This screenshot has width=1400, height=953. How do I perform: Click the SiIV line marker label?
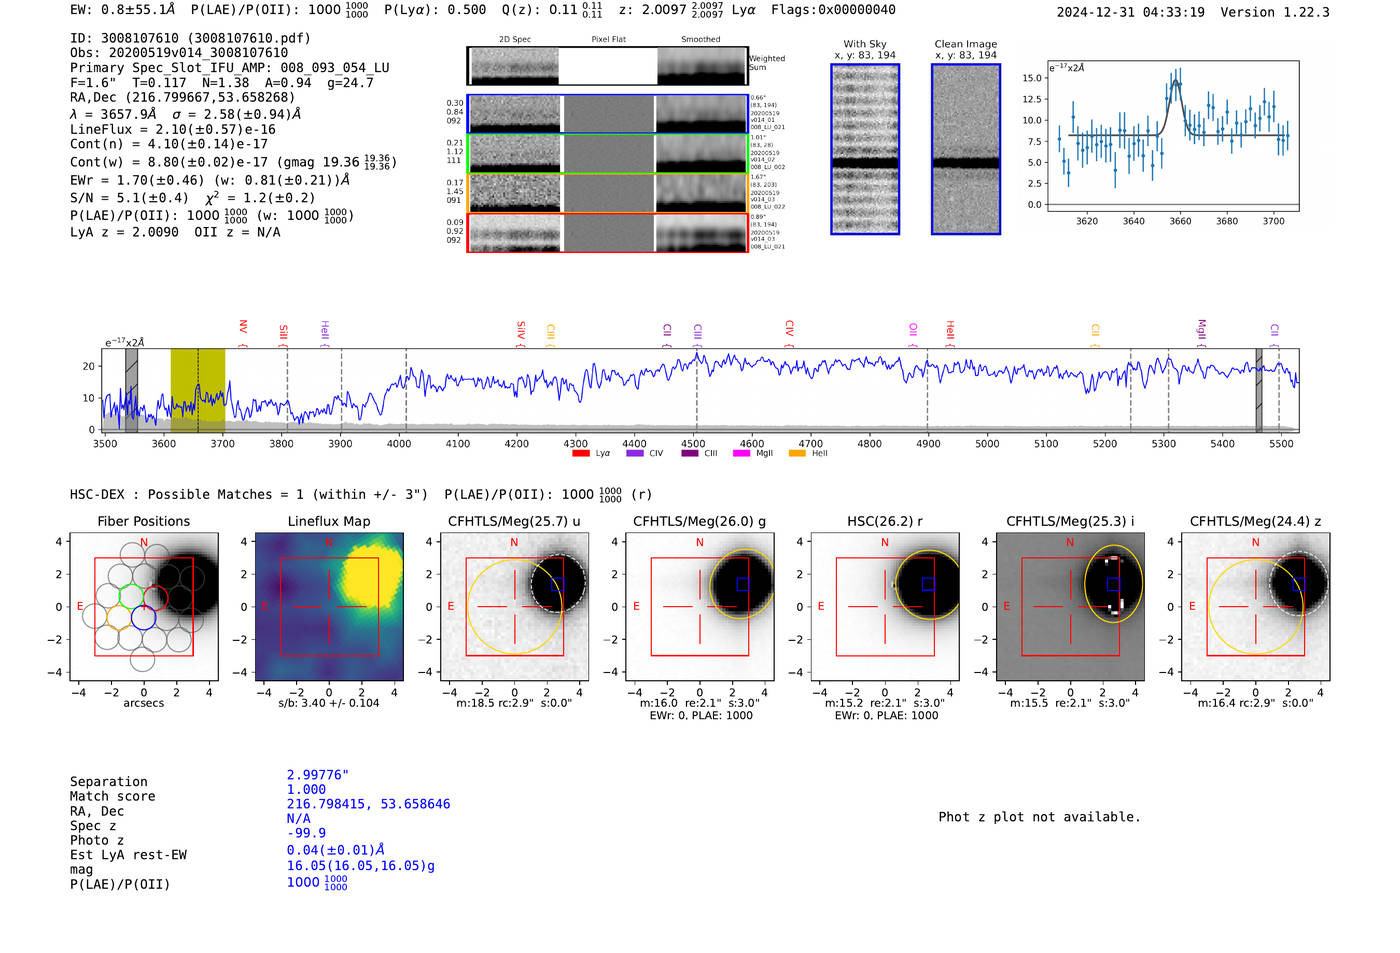[x=521, y=331]
